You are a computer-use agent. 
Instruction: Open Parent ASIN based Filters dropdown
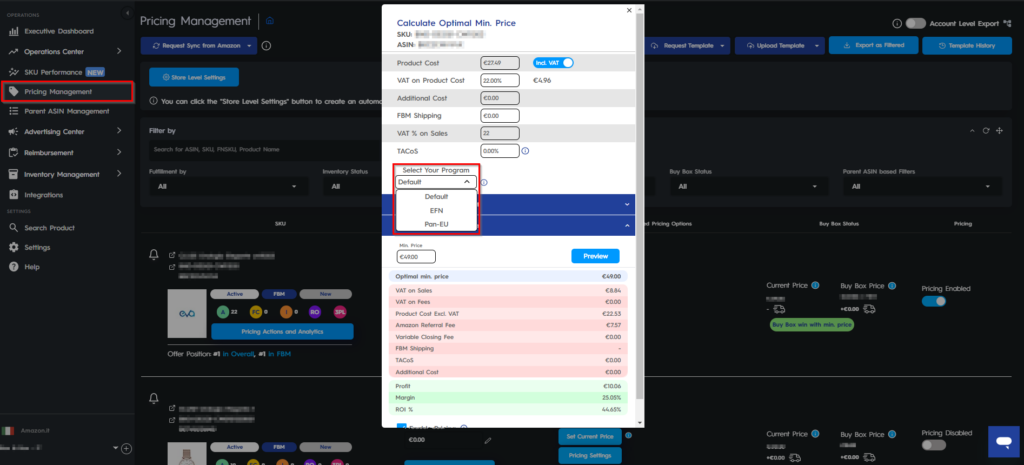[x=922, y=186]
